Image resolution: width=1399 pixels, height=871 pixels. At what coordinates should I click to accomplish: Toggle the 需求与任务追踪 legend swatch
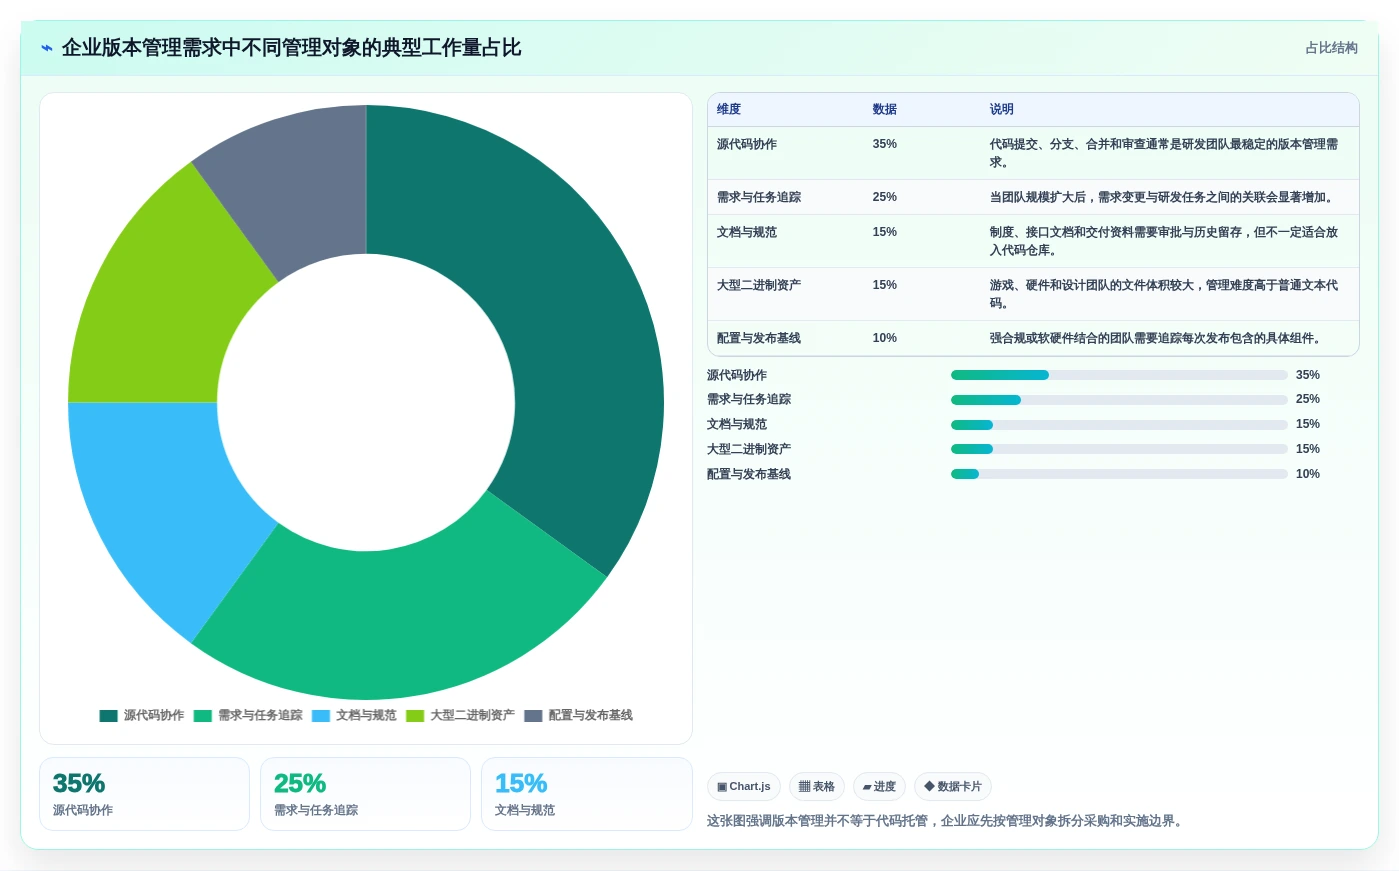click(203, 716)
